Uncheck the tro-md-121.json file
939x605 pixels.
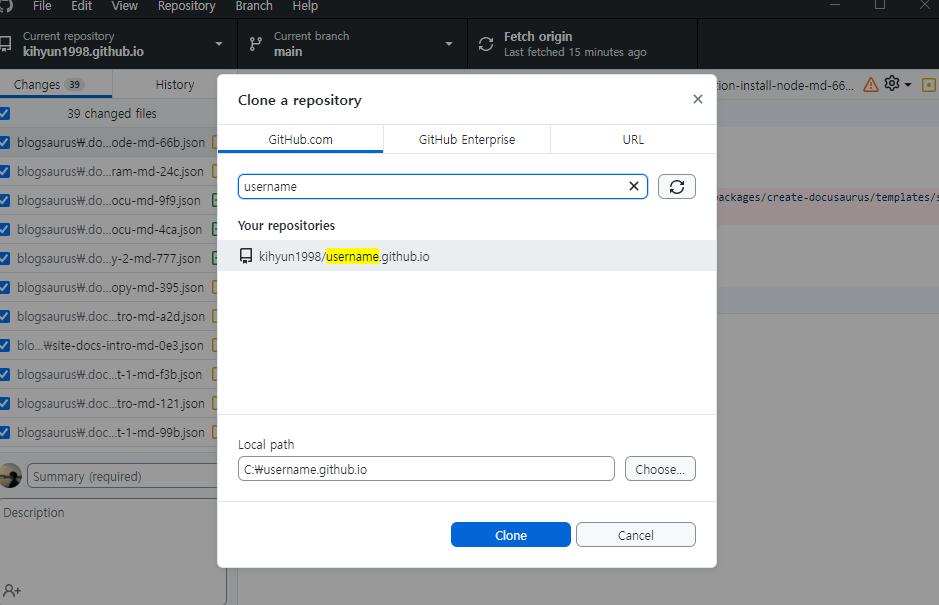pyautogui.click(x=5, y=403)
